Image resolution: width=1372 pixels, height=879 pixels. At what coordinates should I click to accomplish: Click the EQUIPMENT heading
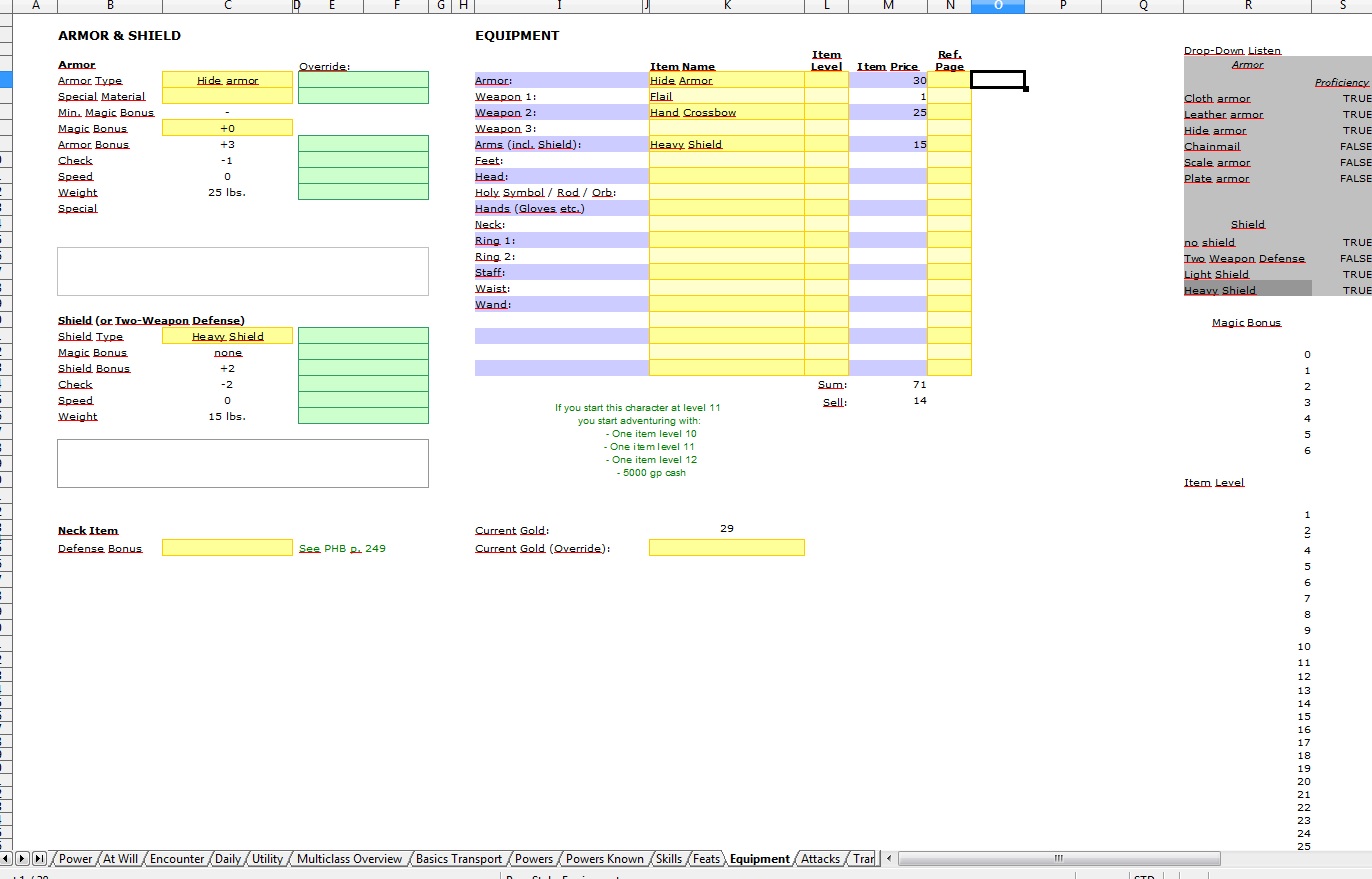point(517,35)
